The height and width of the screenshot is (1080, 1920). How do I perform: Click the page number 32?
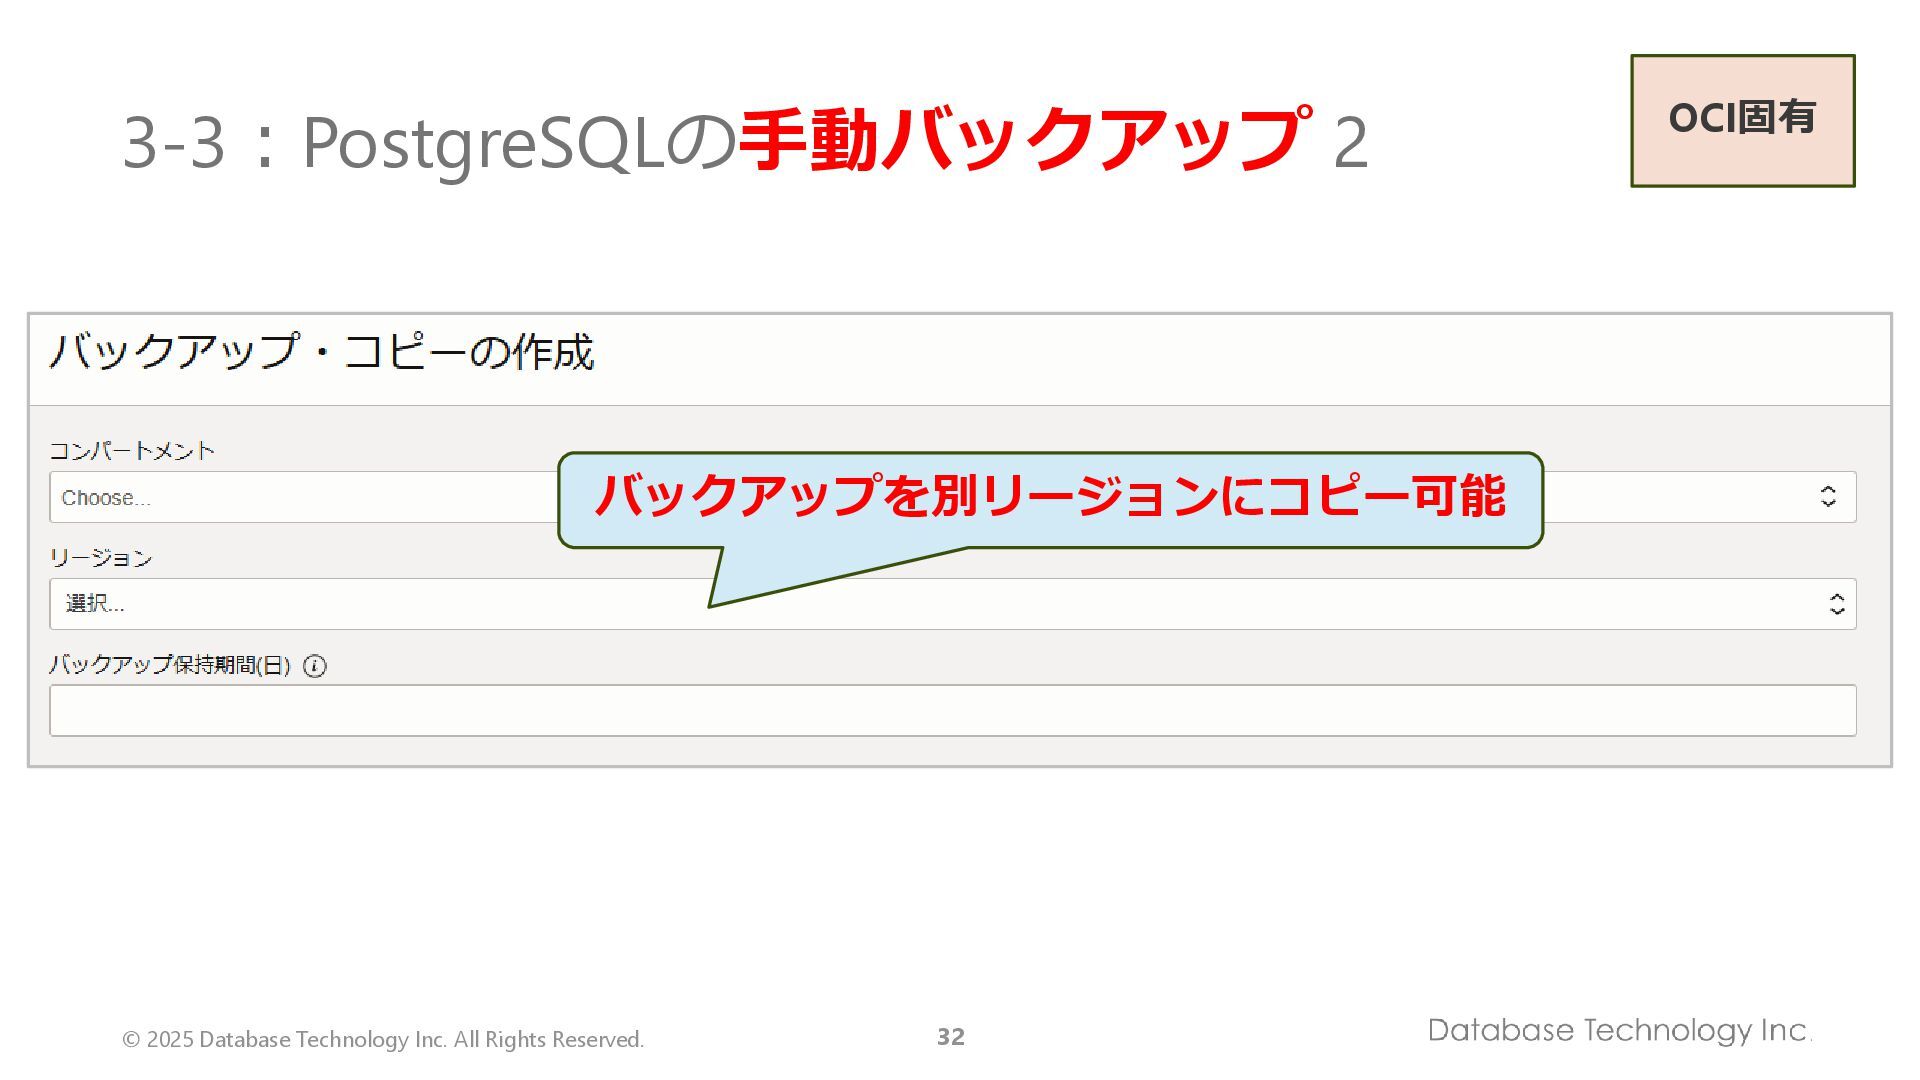tap(950, 1037)
